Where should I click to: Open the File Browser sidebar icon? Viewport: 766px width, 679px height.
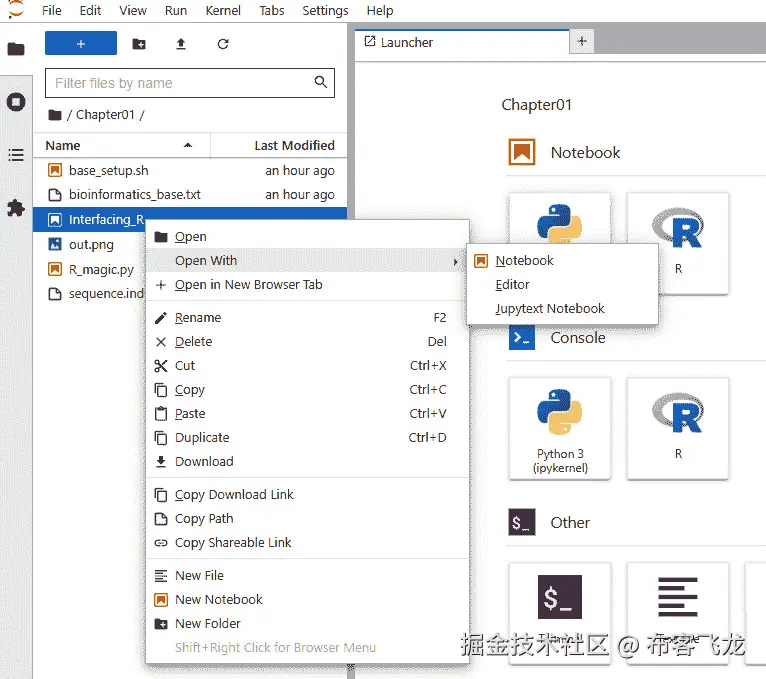[x=16, y=48]
